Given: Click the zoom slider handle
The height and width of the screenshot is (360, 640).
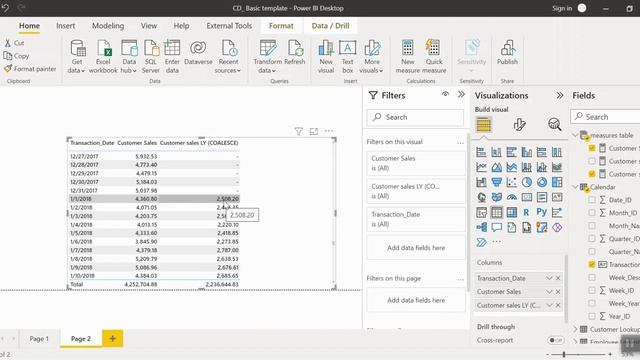Looking at the screenshot, I should [x=564, y=355].
